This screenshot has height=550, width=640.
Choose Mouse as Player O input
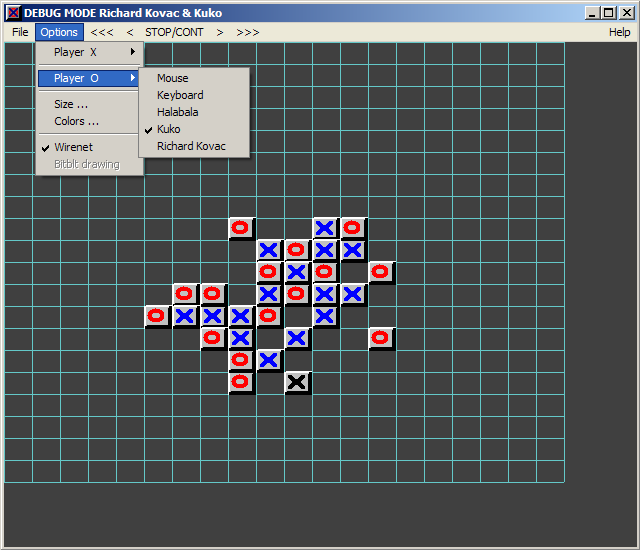[172, 78]
